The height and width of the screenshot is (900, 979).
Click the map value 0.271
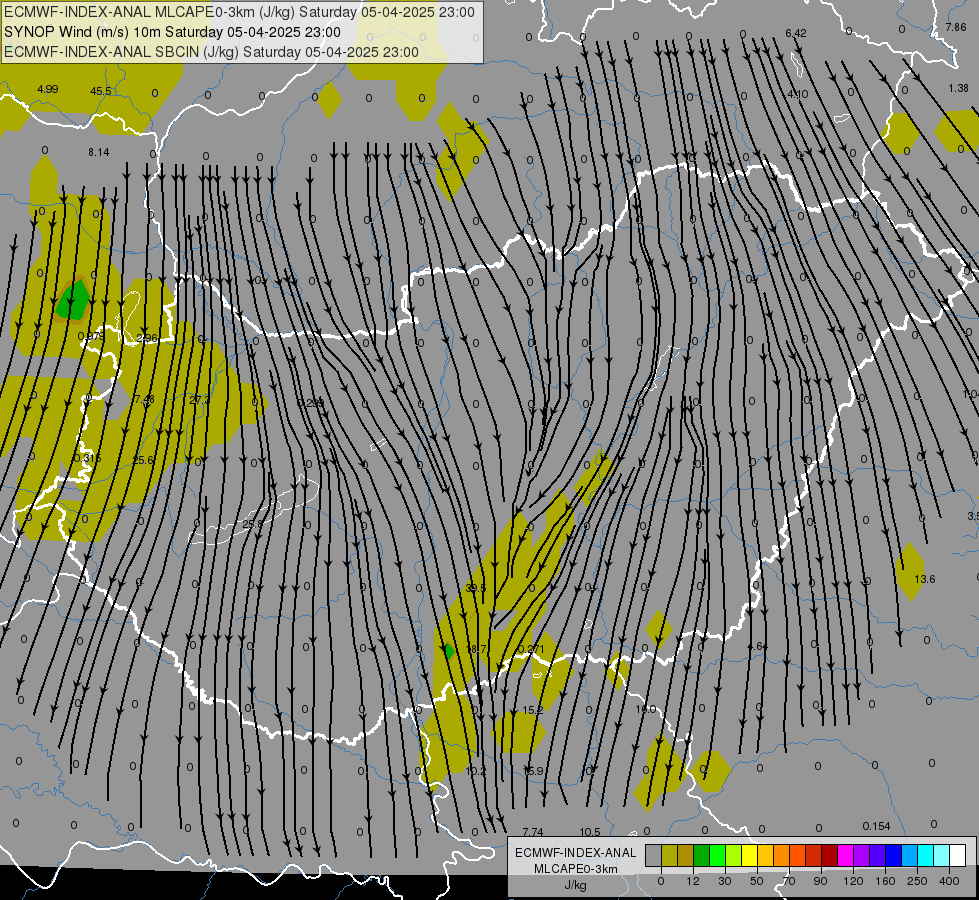click(x=531, y=649)
